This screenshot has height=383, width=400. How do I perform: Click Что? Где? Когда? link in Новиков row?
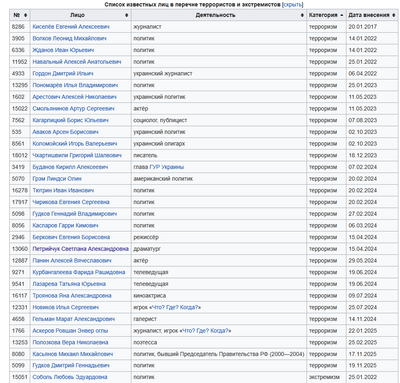click(175, 307)
